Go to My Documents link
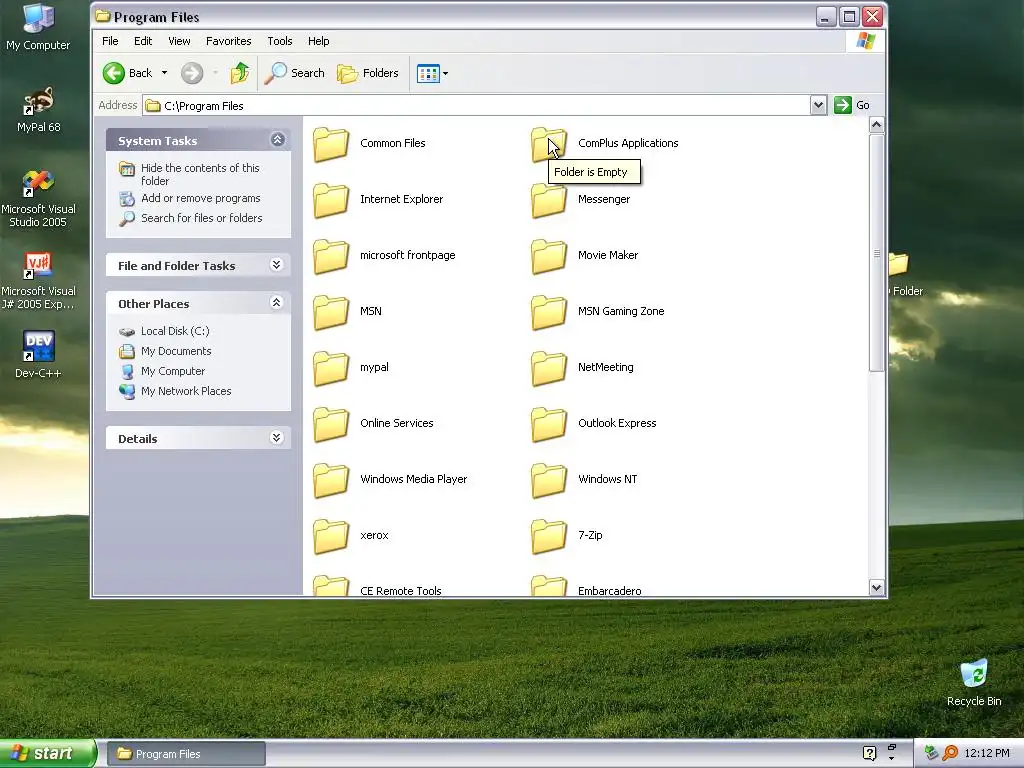1024x768 pixels. 176,351
